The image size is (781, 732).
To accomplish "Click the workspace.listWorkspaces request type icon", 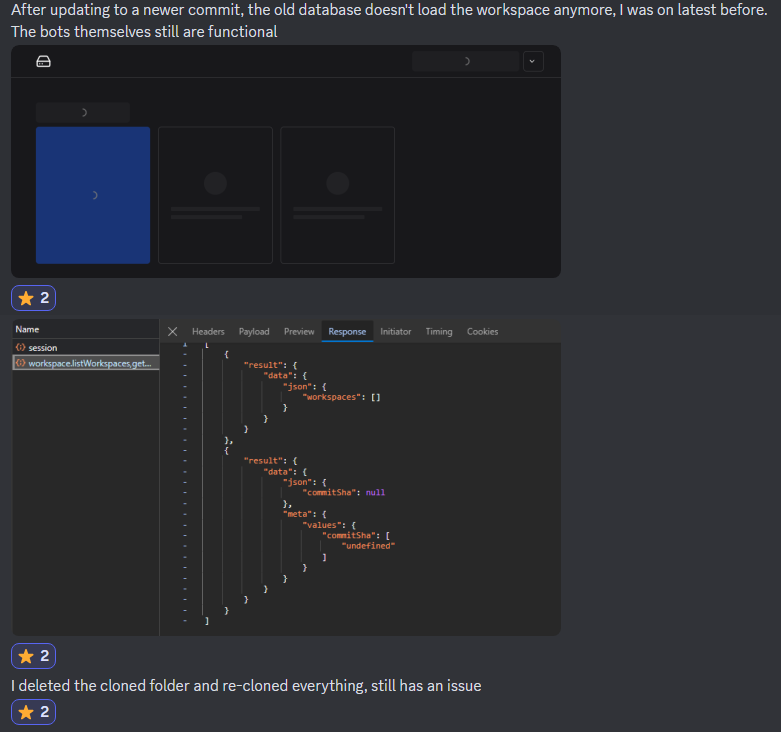I will 20,363.
